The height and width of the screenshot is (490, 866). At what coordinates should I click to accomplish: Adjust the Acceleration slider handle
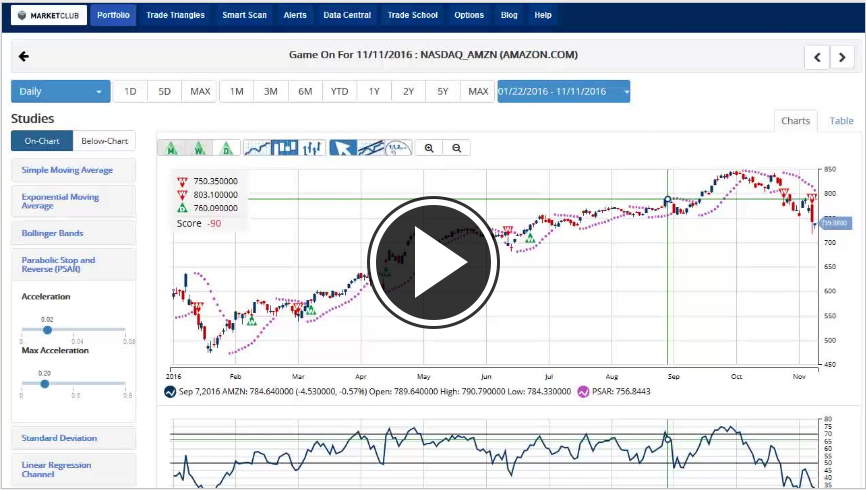point(47,329)
